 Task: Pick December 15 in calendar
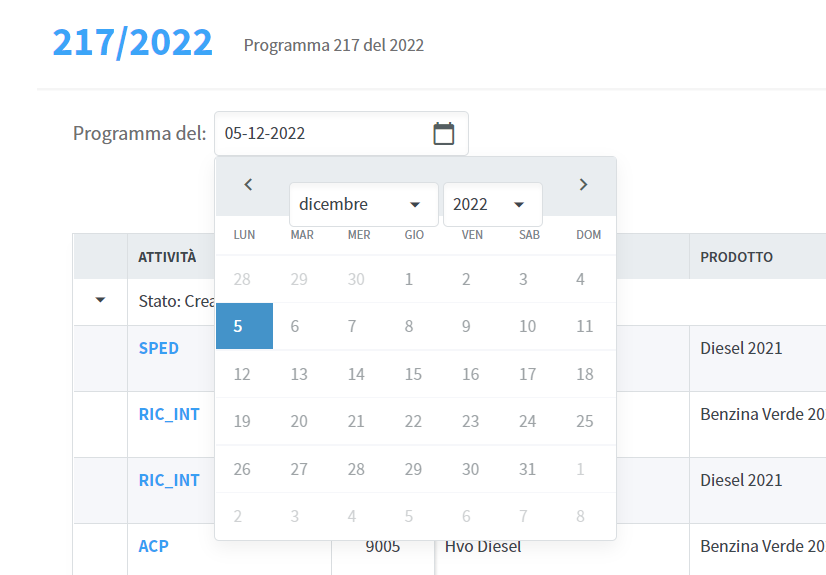pos(416,374)
